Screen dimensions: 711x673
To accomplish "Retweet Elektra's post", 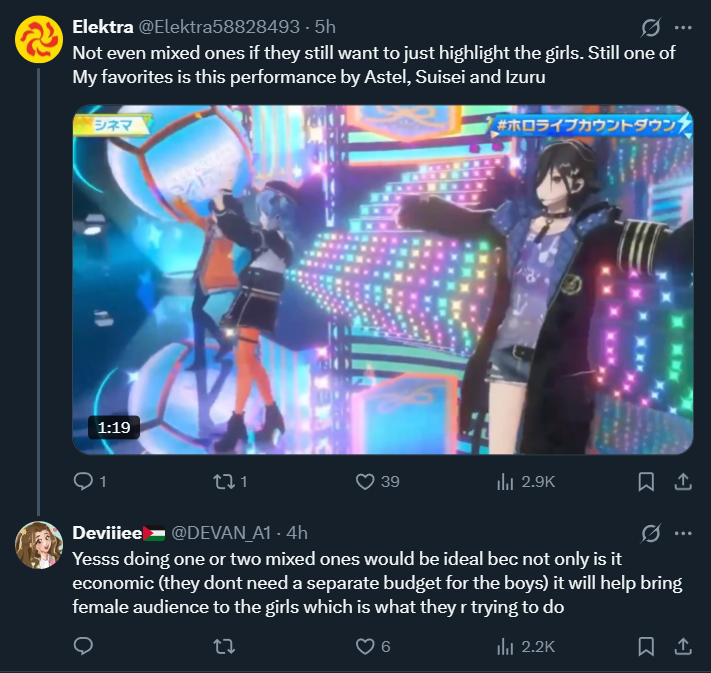I will click(x=230, y=481).
